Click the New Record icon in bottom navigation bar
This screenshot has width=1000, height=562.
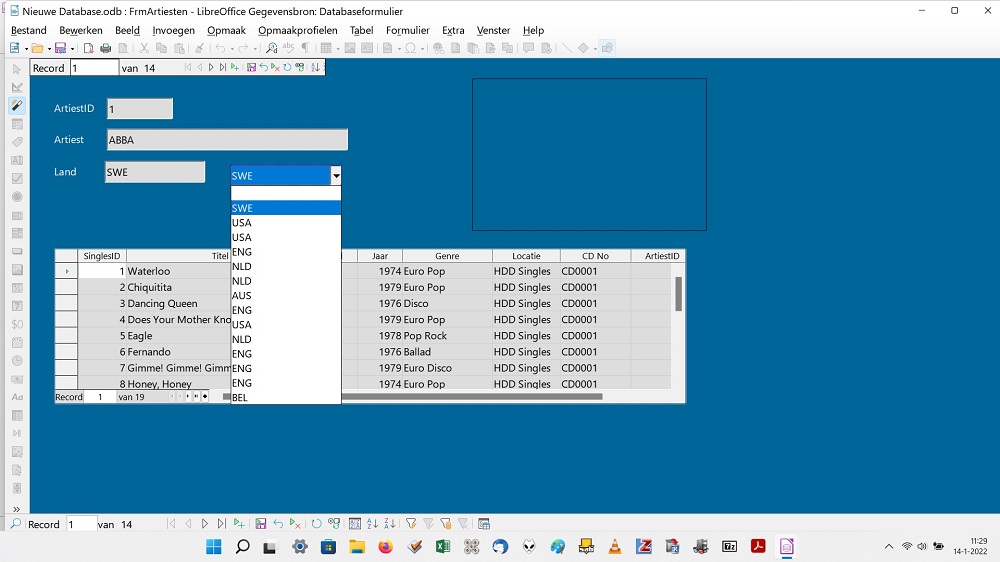click(239, 524)
